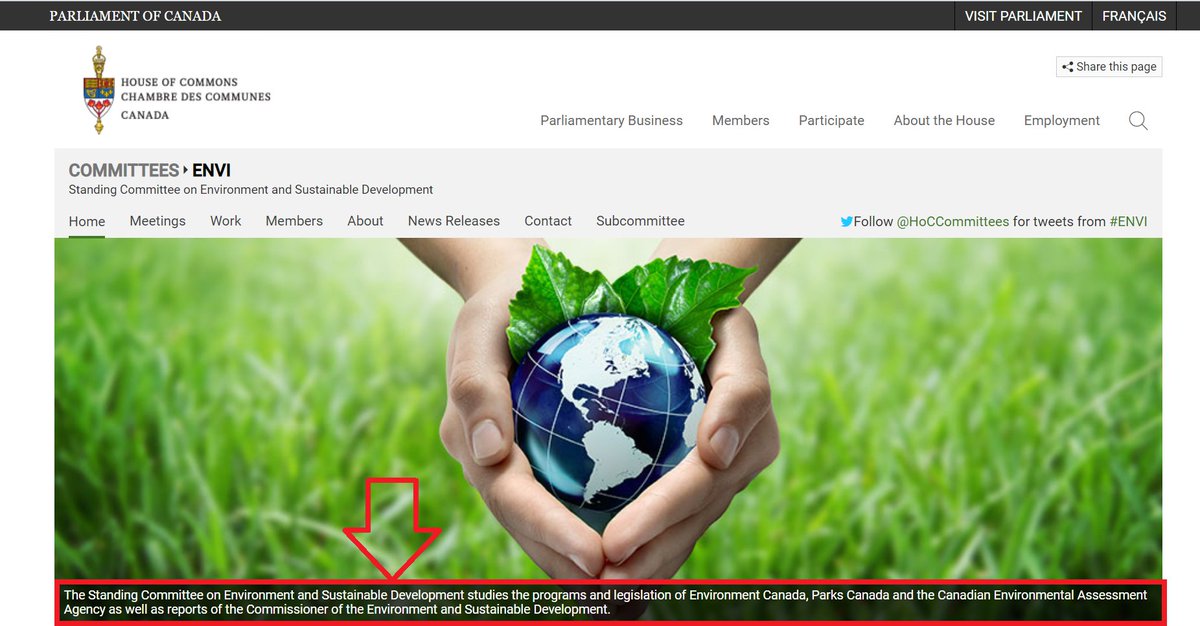
Task: Open the Members main navigation menu
Action: (740, 121)
